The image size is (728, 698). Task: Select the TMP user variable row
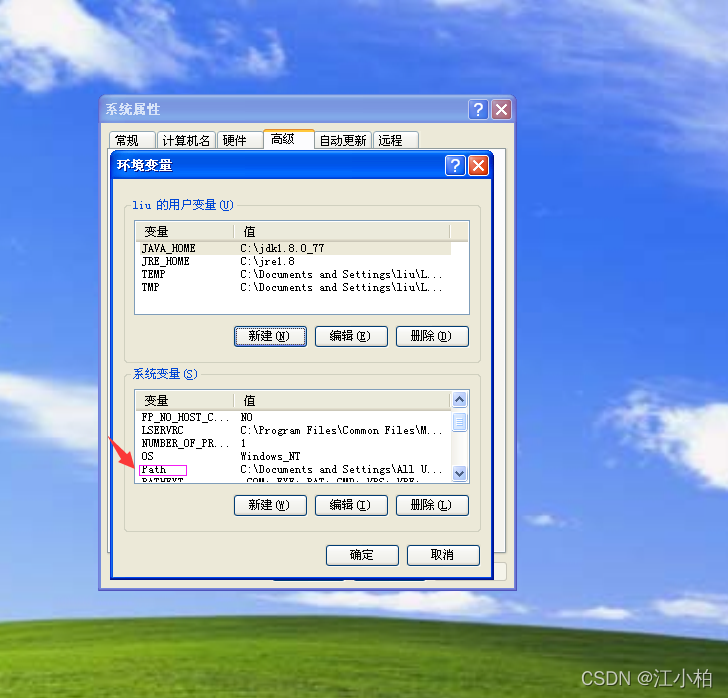click(x=294, y=287)
